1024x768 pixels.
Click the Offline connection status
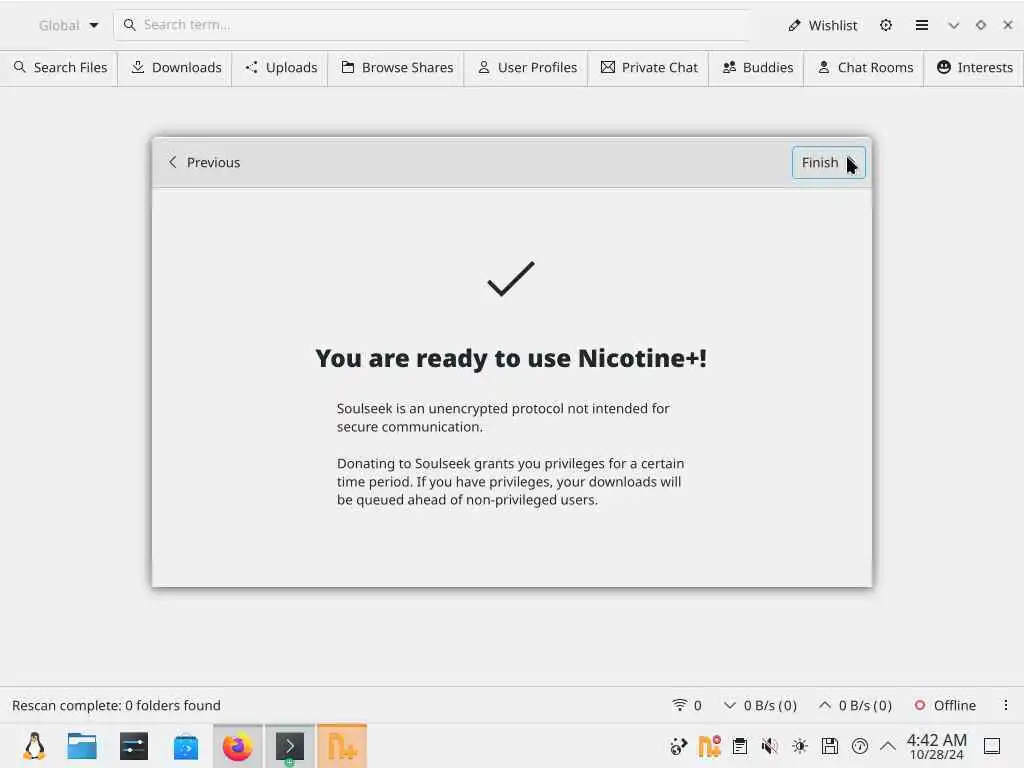pos(944,705)
